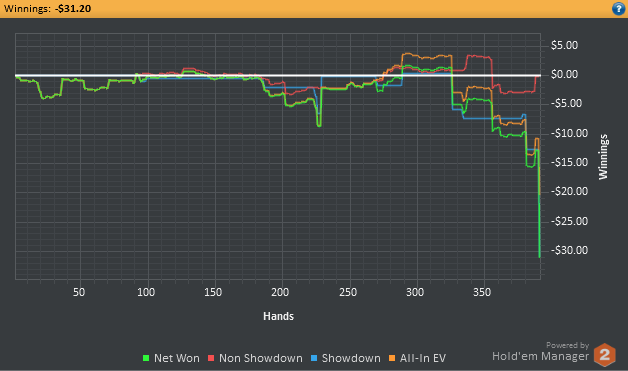Click the Non Showdown legend label
The height and width of the screenshot is (371, 628).
261,358
